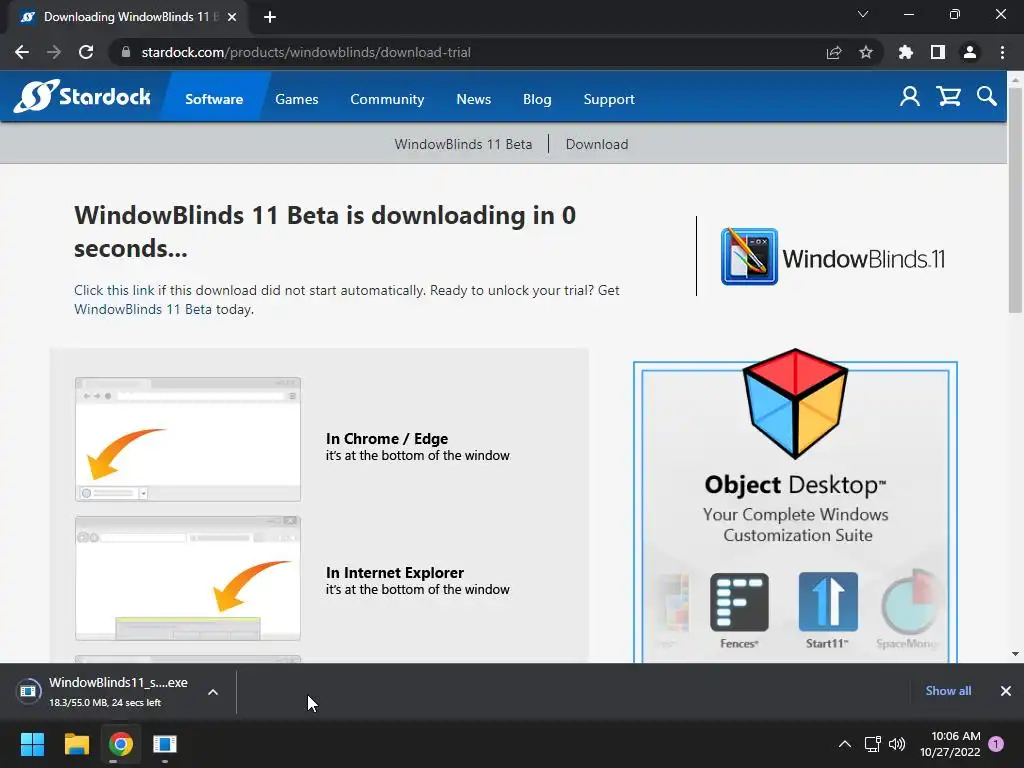Image resolution: width=1024 pixels, height=768 pixels.
Task: Open the blue window app on taskbar
Action: pos(165,744)
